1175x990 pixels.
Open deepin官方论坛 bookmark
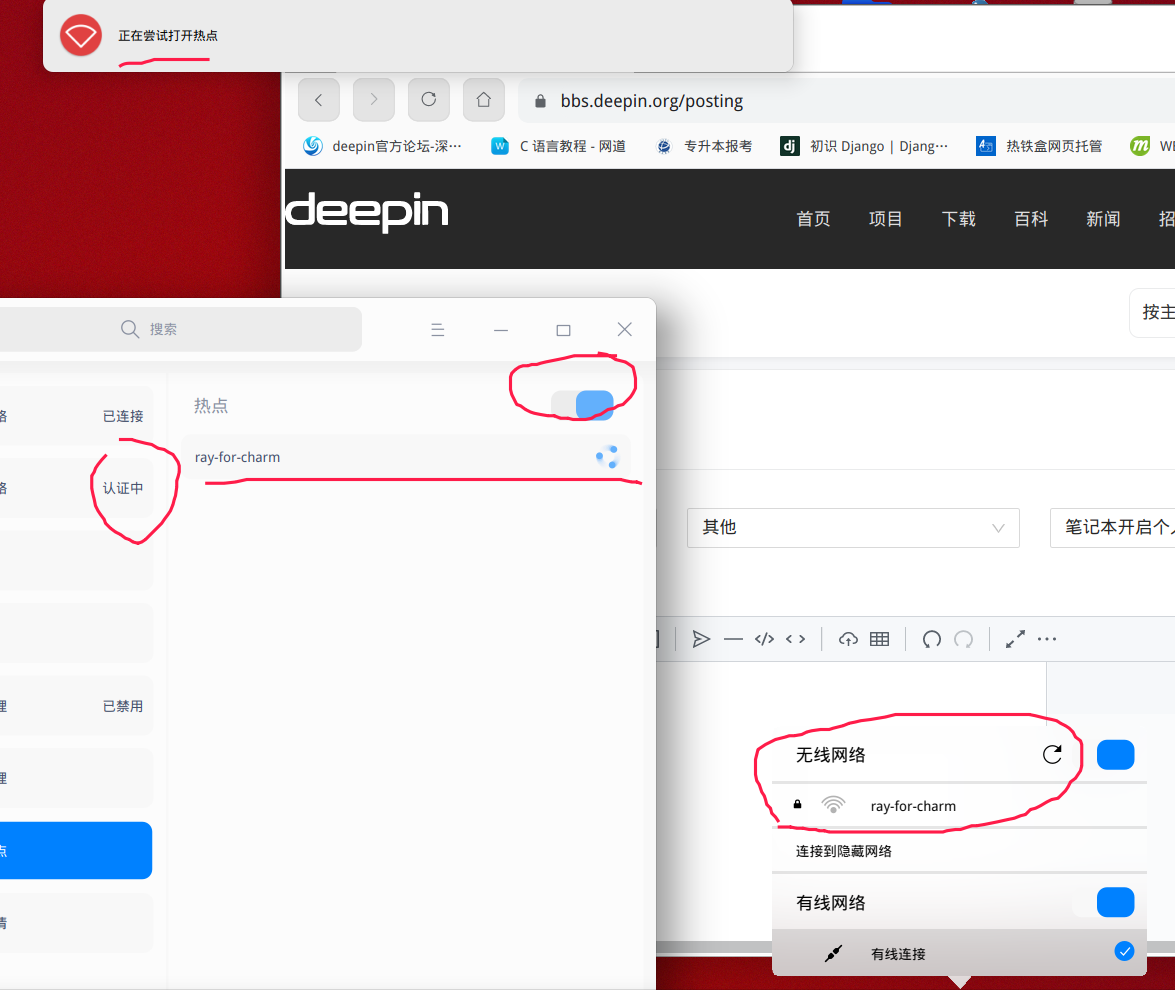382,146
